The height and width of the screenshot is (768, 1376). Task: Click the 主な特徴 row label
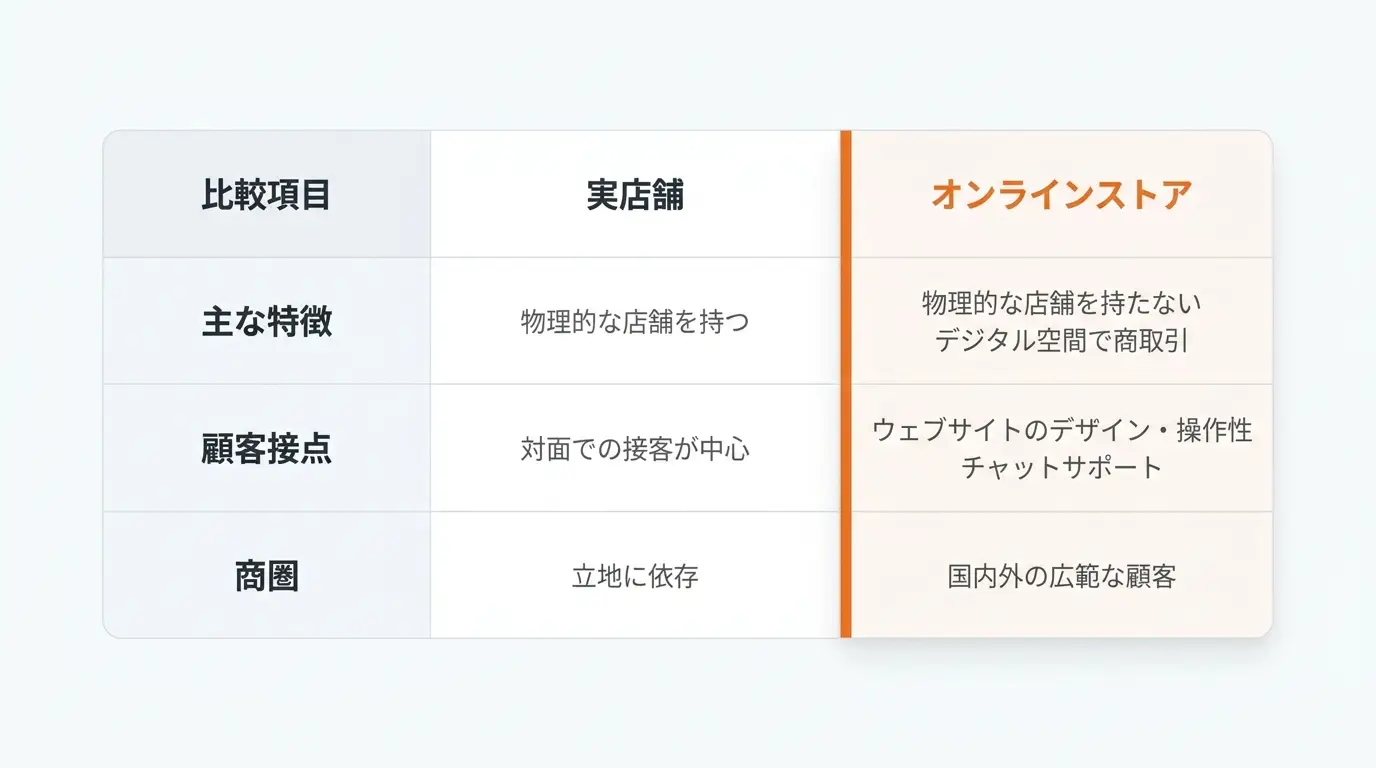pos(267,321)
